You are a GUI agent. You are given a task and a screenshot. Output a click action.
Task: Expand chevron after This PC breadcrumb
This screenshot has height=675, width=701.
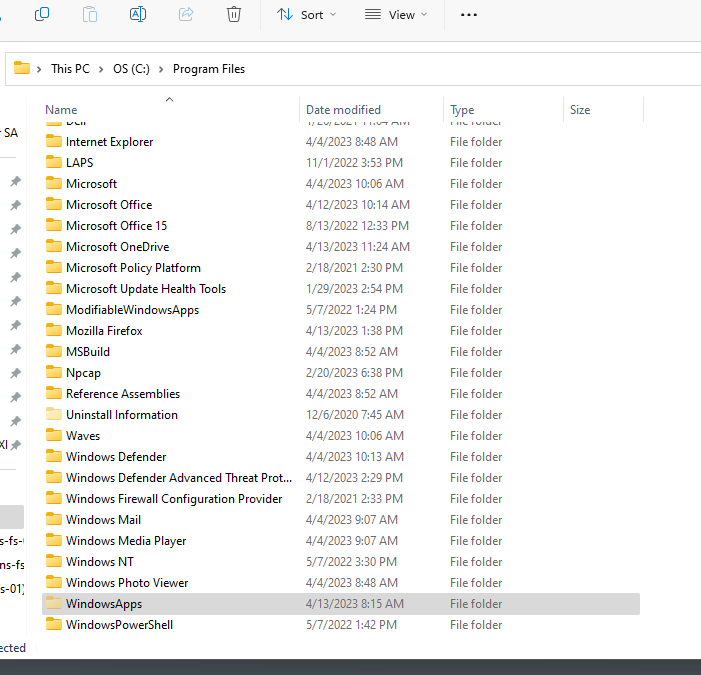click(101, 69)
